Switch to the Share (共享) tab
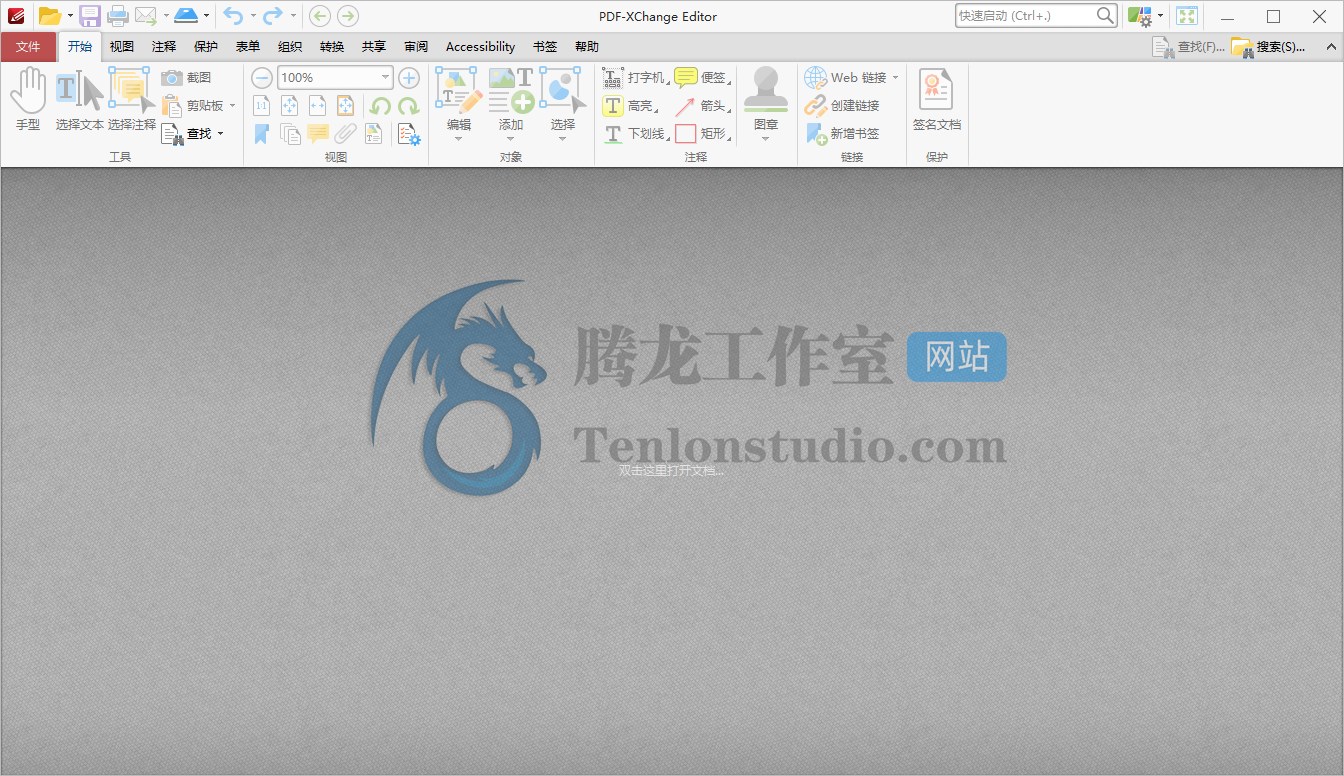 point(374,46)
